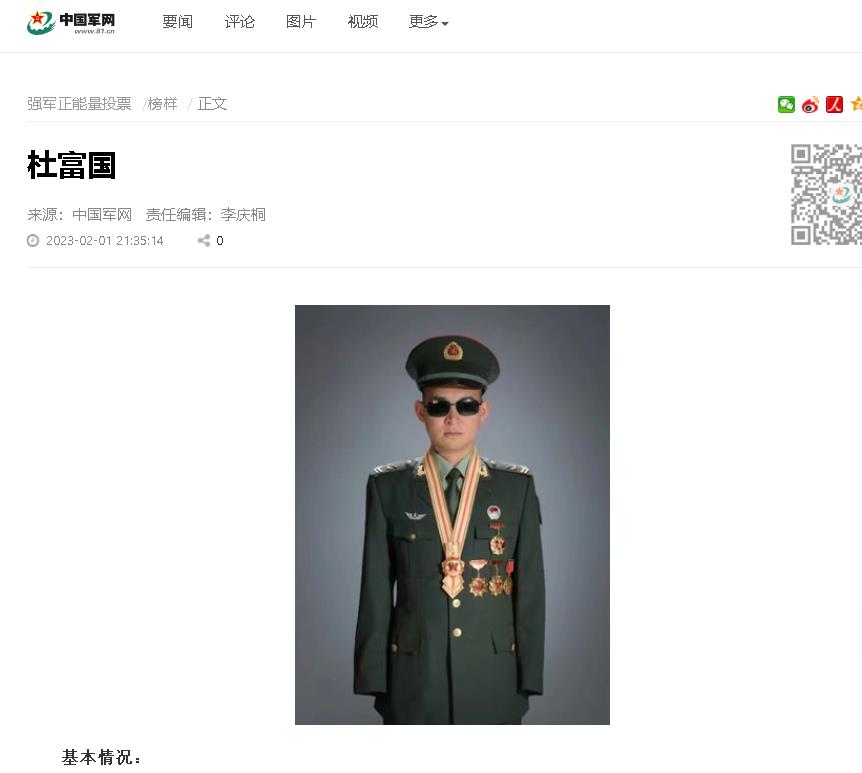Open the 要闻 navigation item
The width and height of the screenshot is (862, 773).
(x=178, y=22)
